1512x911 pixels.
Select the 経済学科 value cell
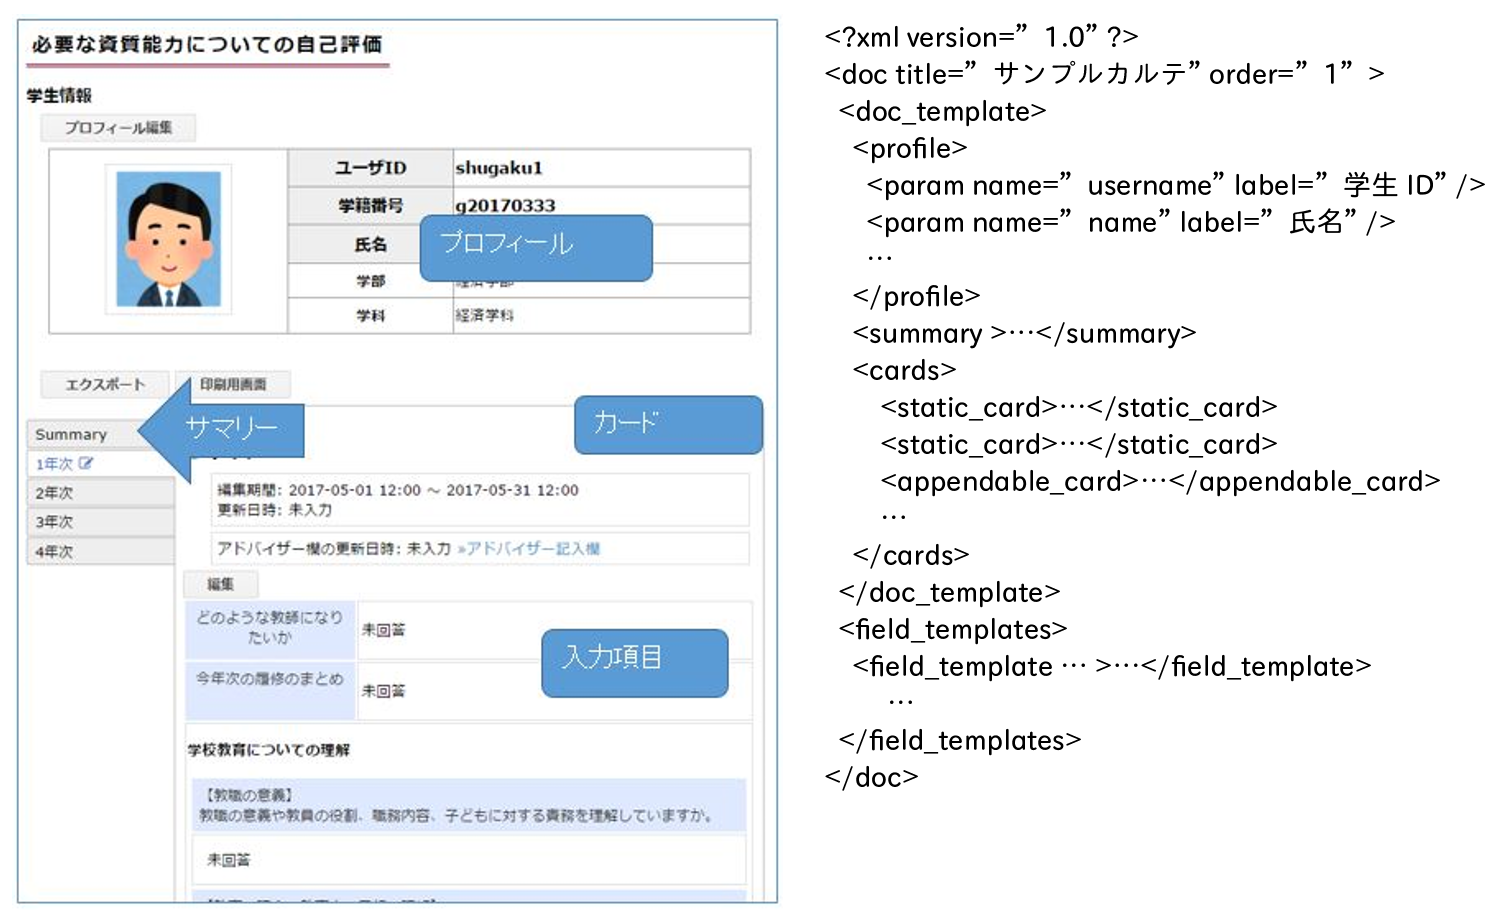click(x=601, y=315)
